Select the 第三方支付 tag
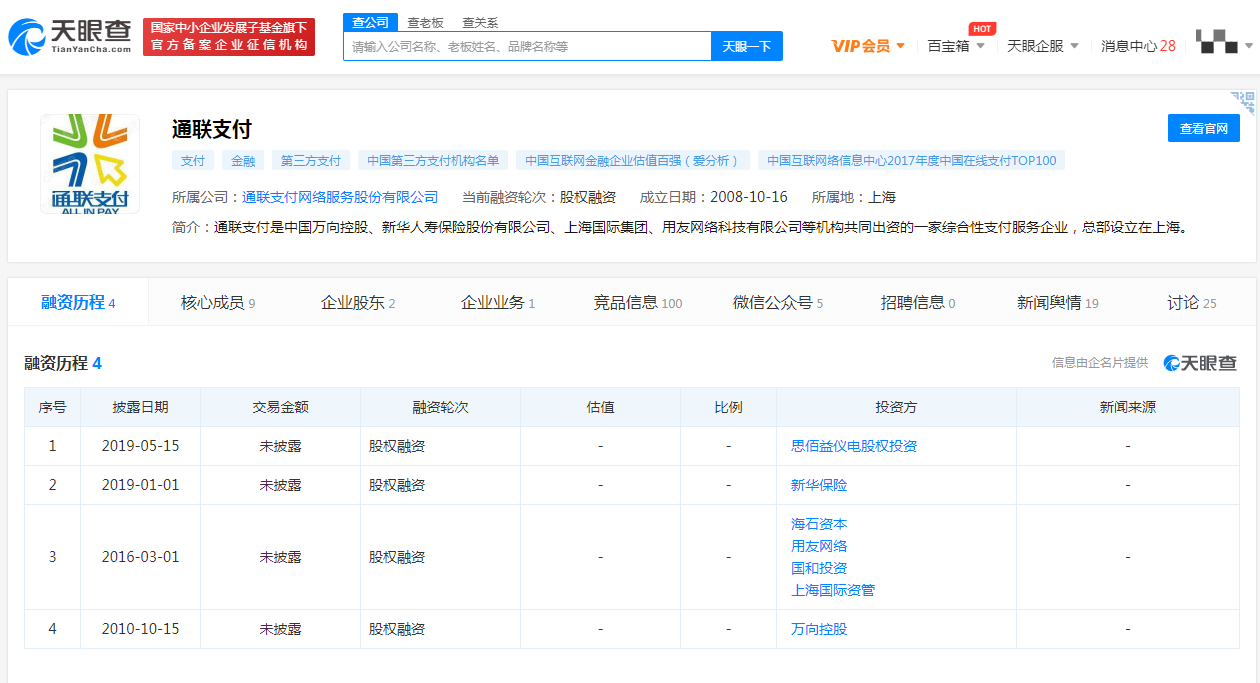1260x683 pixels. (x=311, y=160)
